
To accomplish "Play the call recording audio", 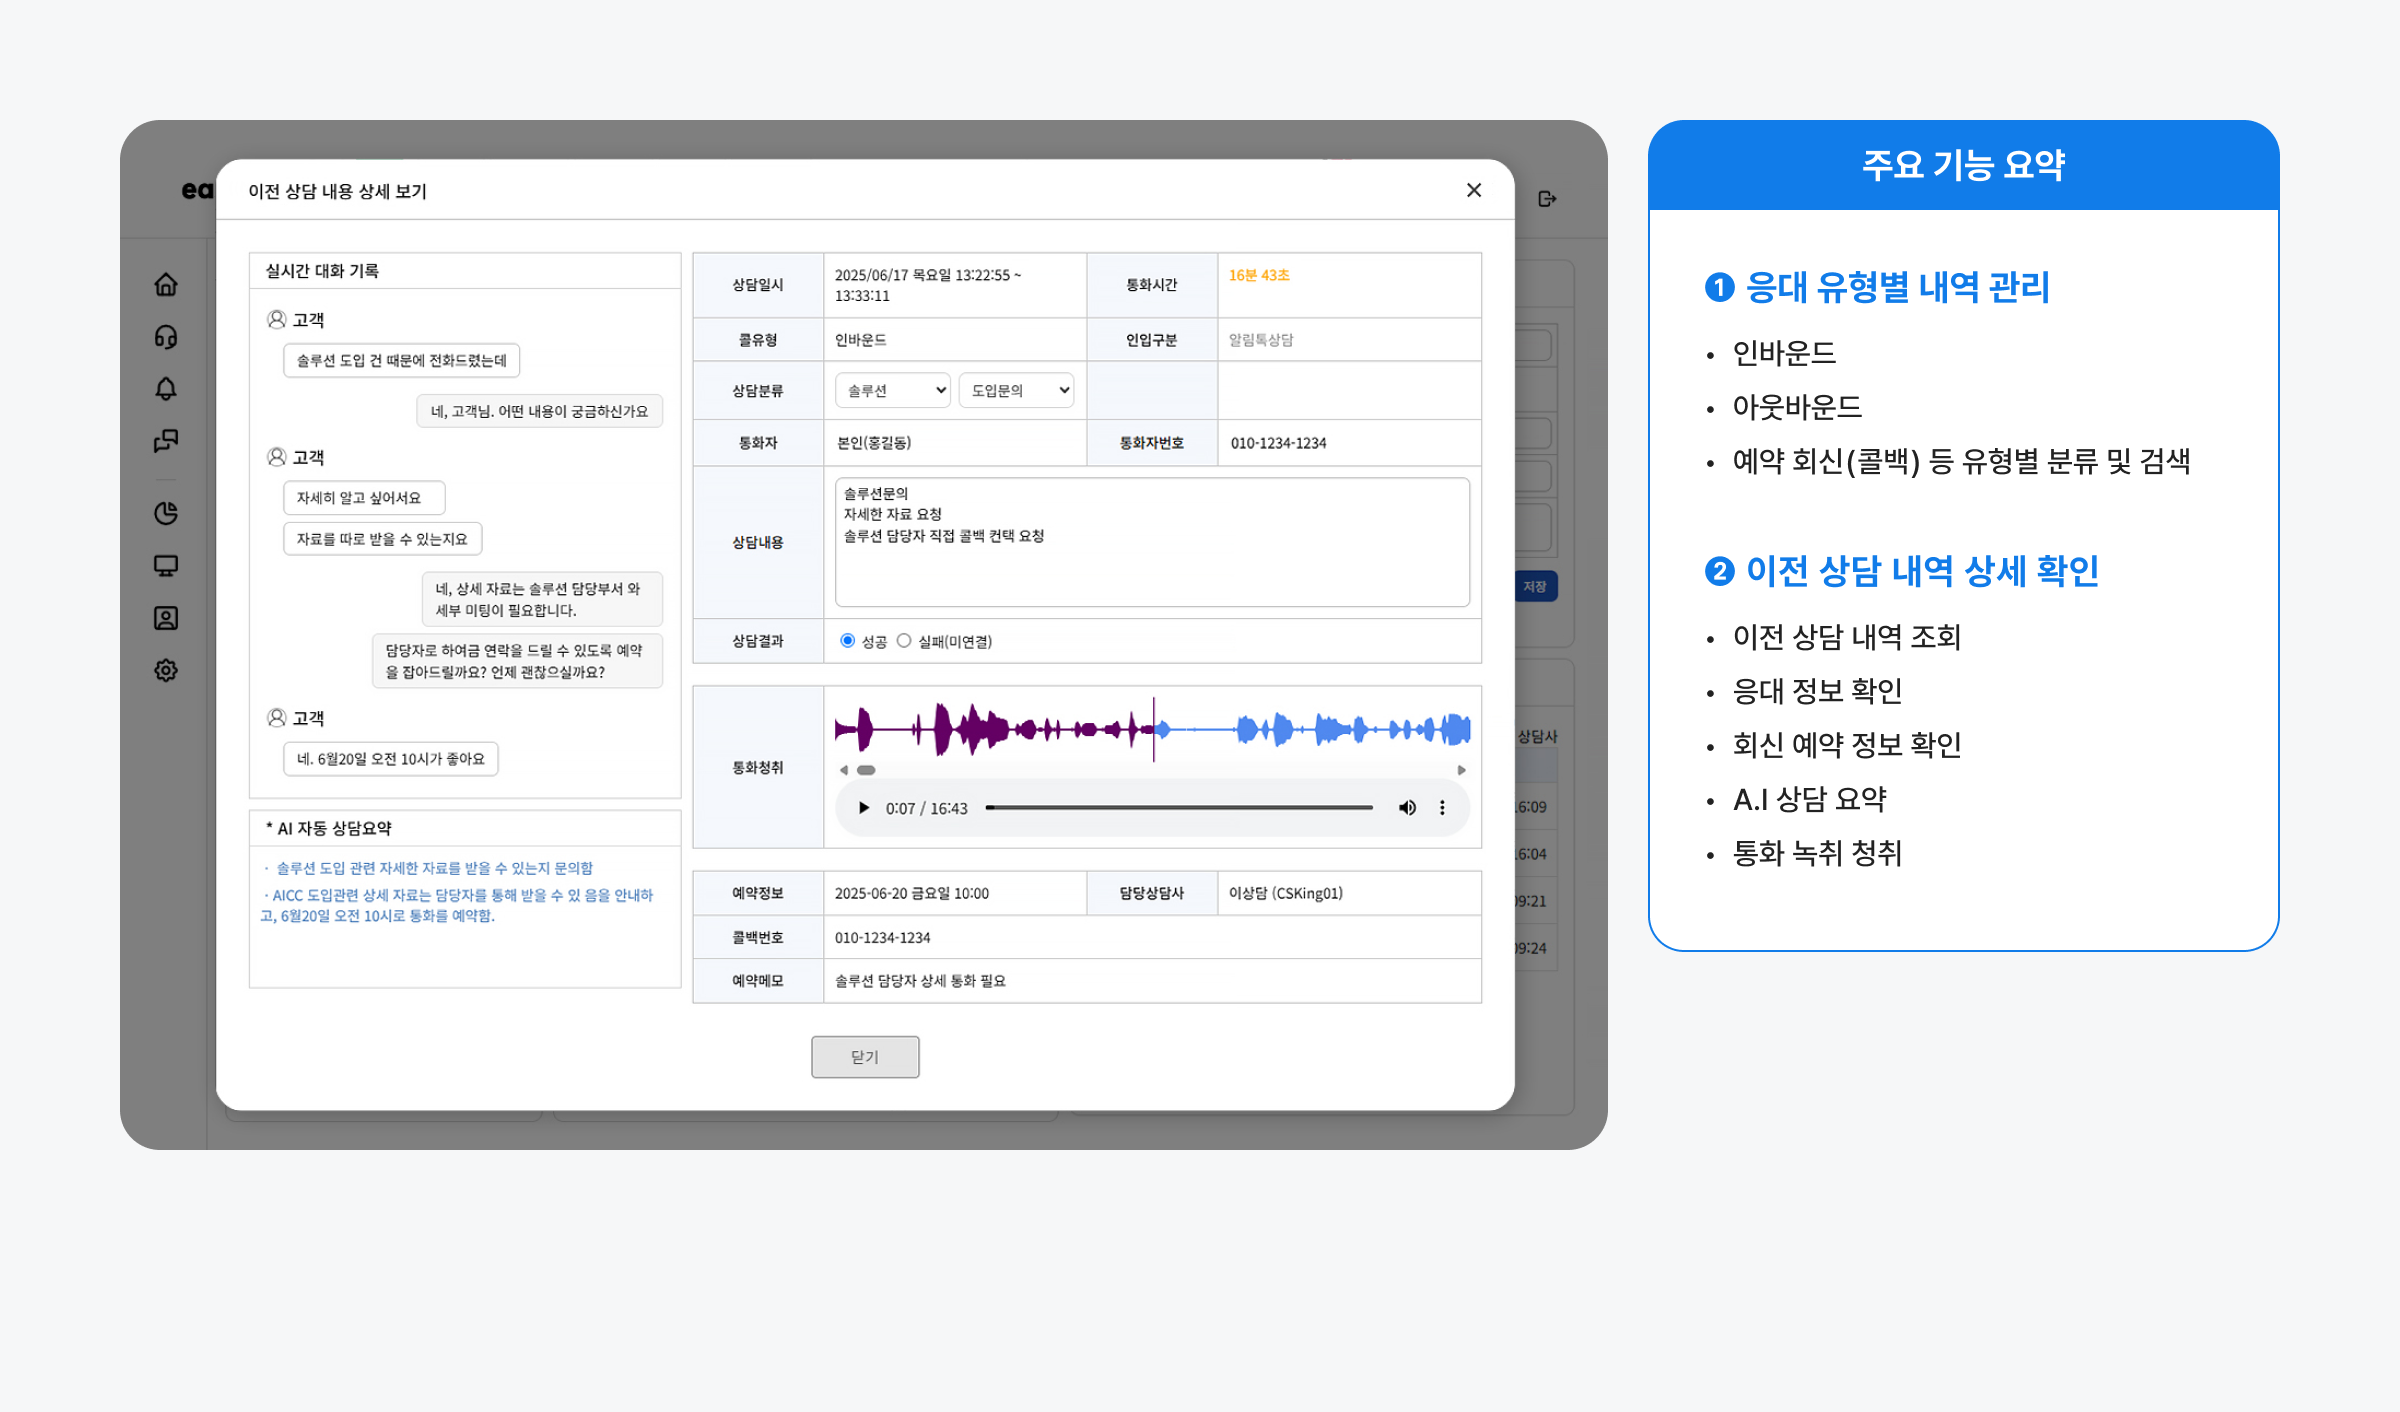I will pos(864,808).
